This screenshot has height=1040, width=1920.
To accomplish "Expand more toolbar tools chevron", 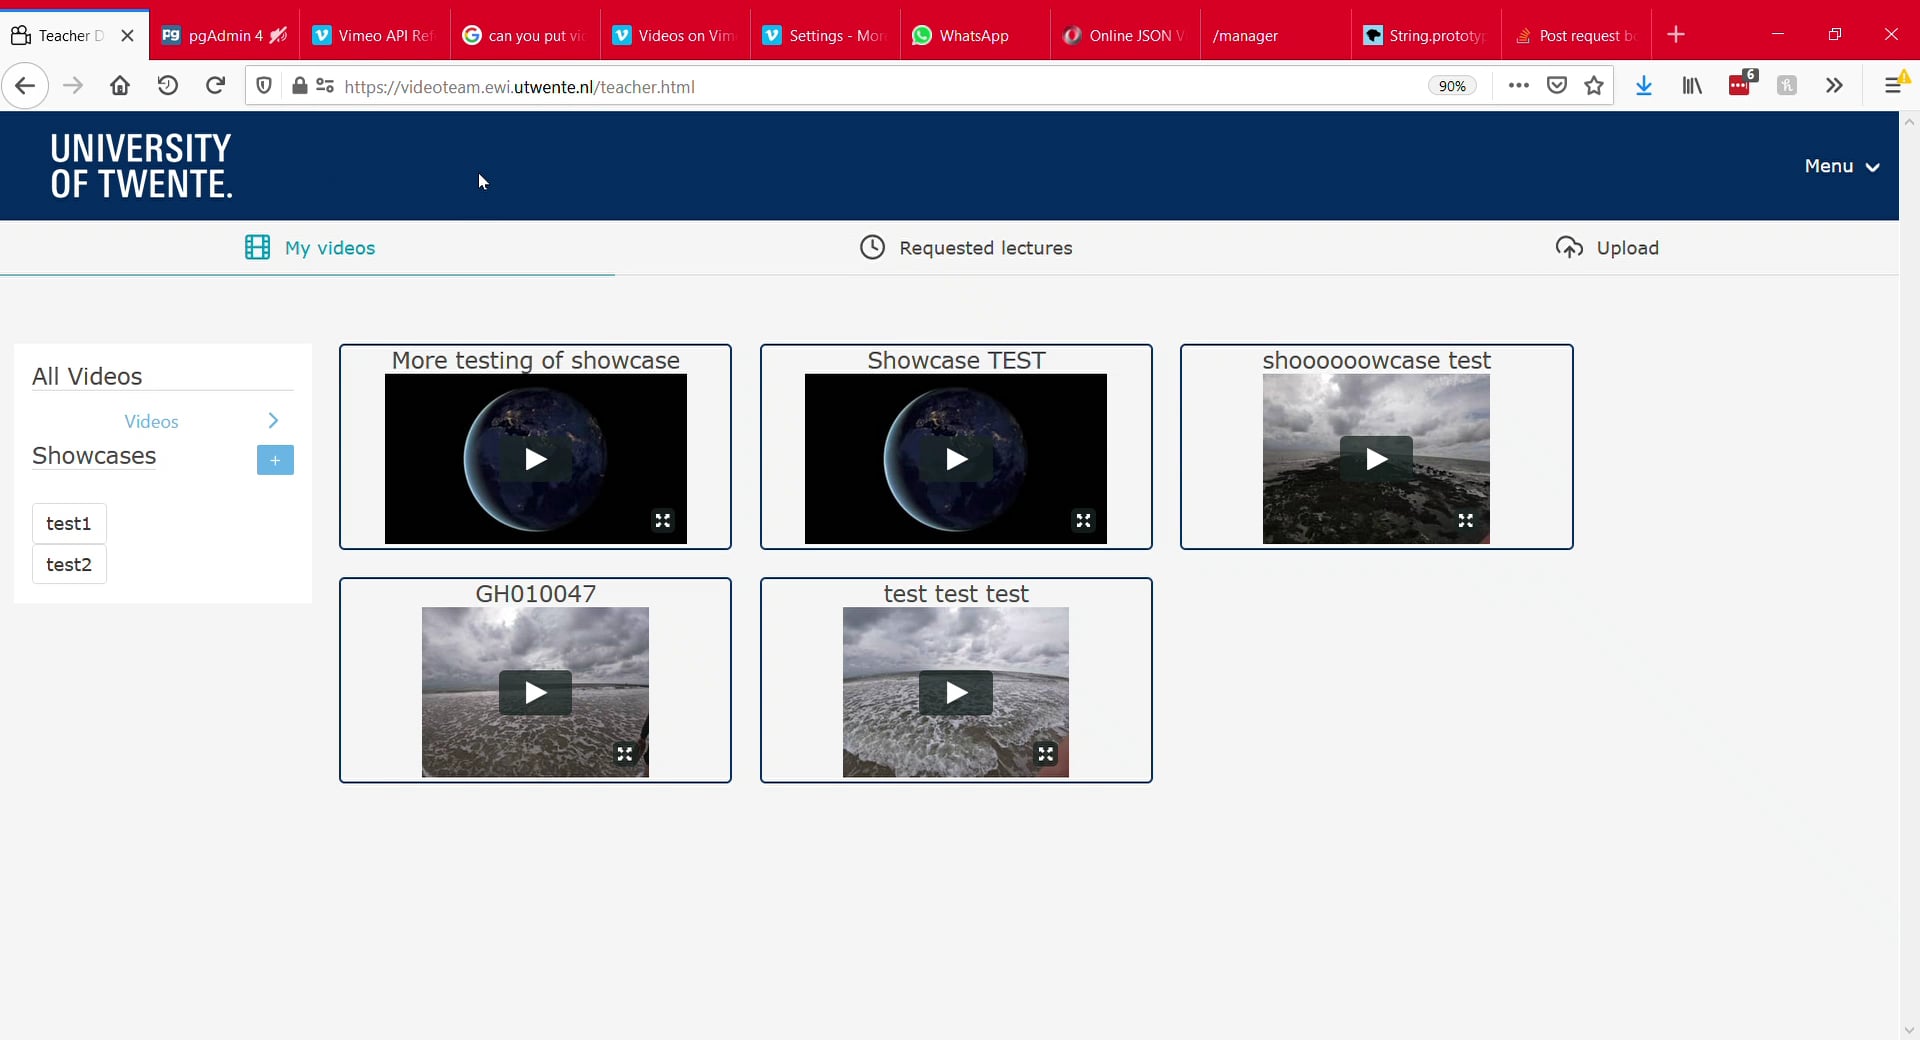I will [x=1834, y=86].
